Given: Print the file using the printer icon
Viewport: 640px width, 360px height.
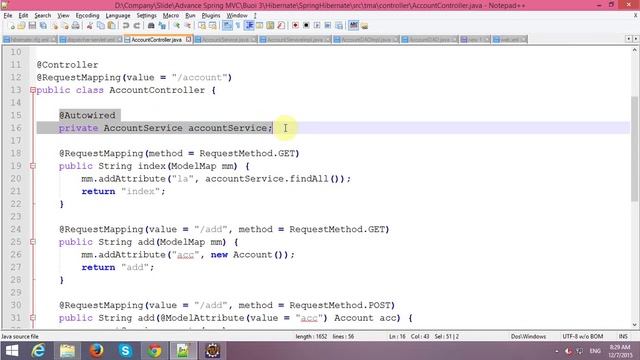Looking at the screenshot, I should [x=76, y=25].
